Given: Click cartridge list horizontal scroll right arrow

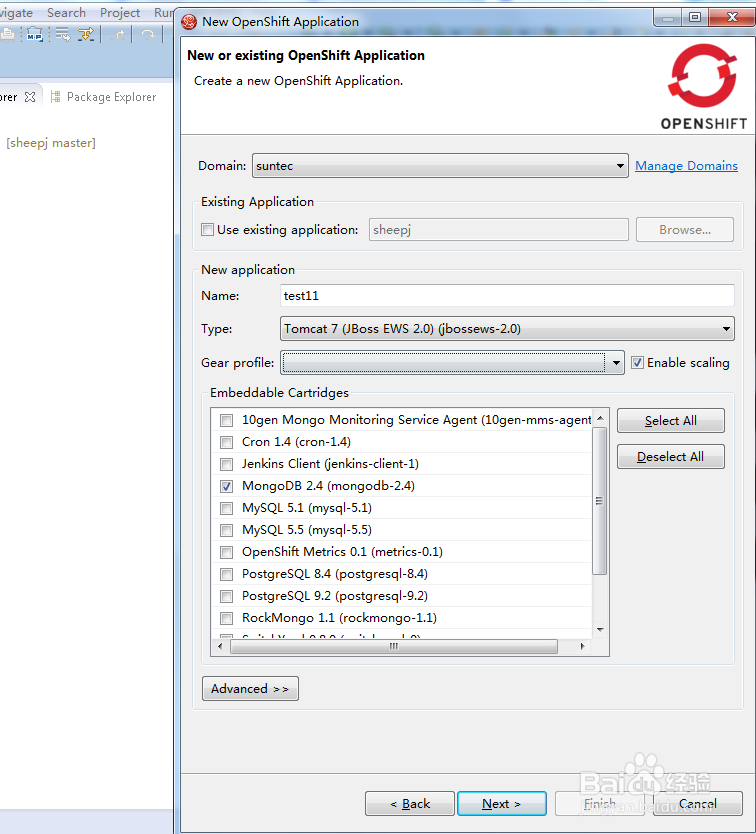Looking at the screenshot, I should (583, 646).
